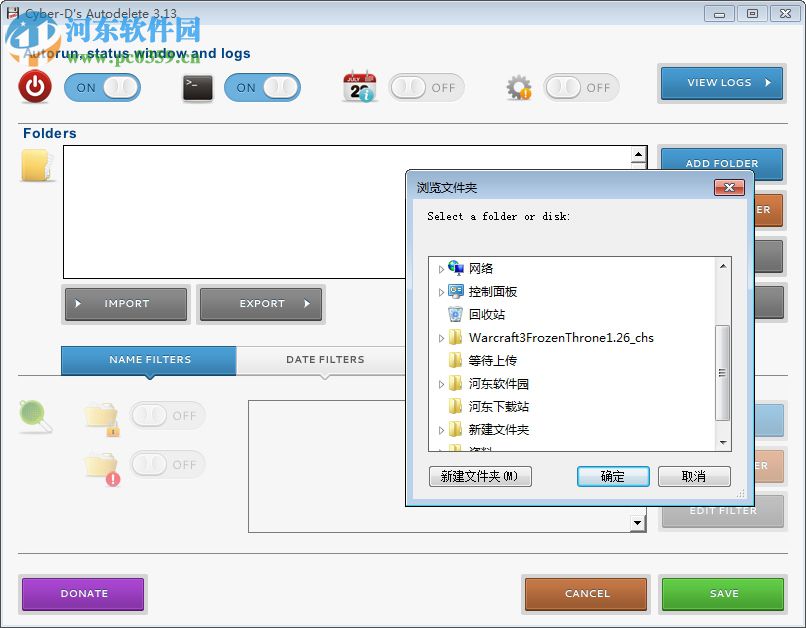The width and height of the screenshot is (806, 628).
Task: Expand the Warcraft3FrozenThrone1.26_chs folder node
Action: [441, 338]
